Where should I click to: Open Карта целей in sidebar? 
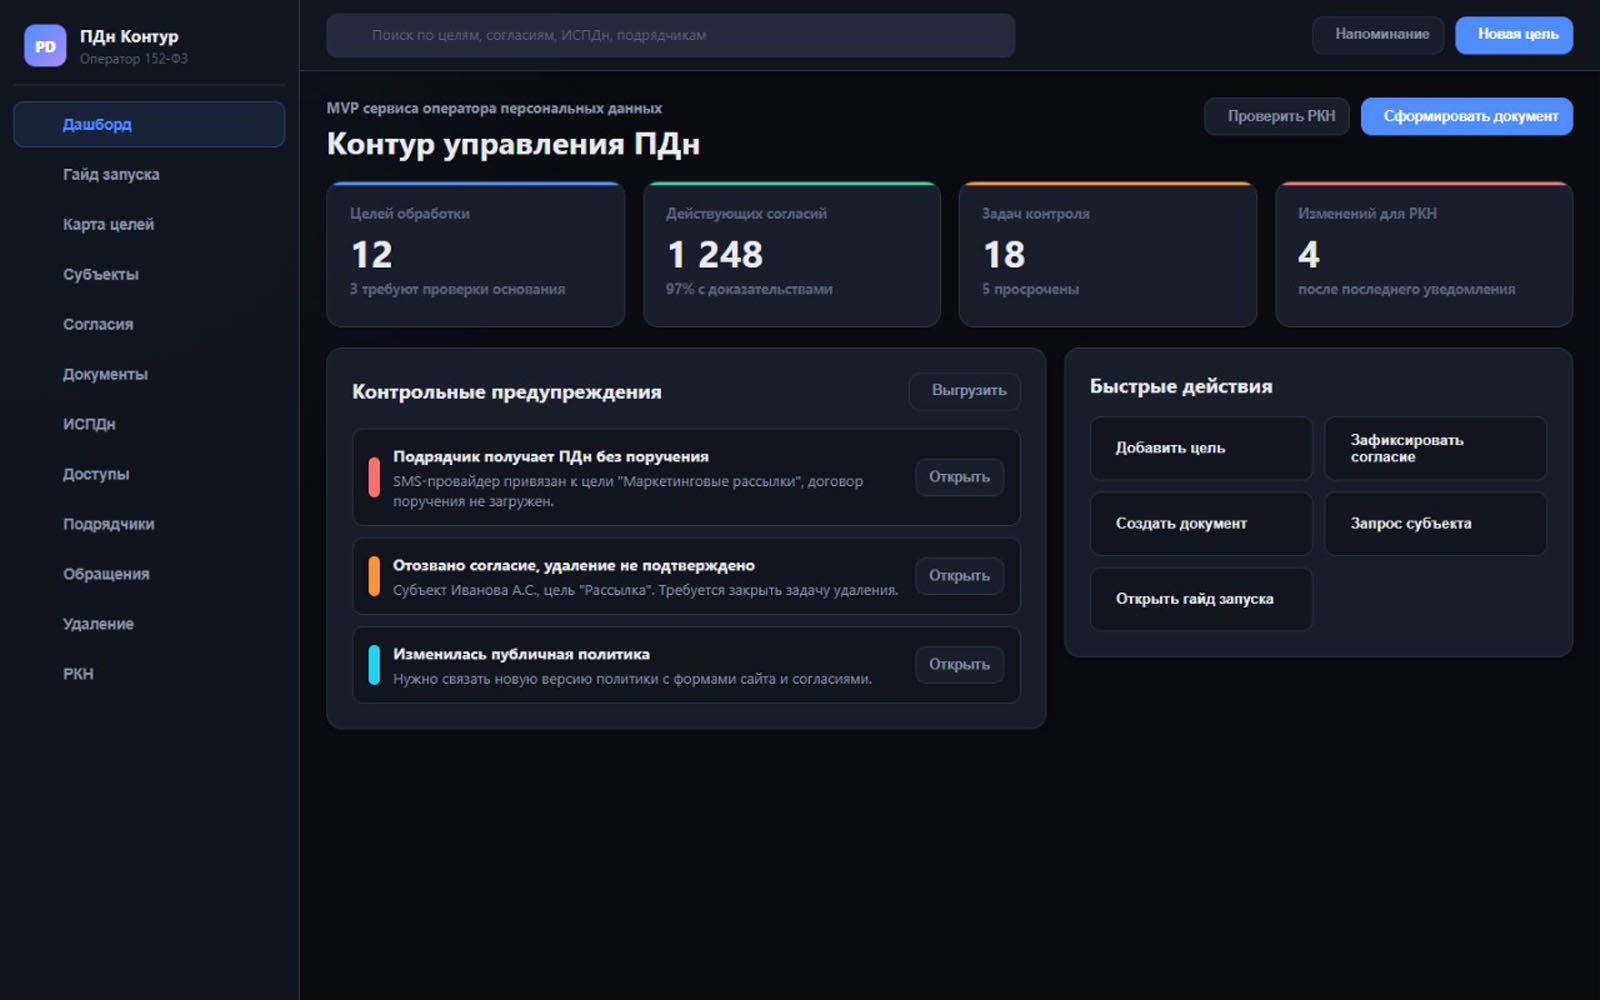coord(149,224)
